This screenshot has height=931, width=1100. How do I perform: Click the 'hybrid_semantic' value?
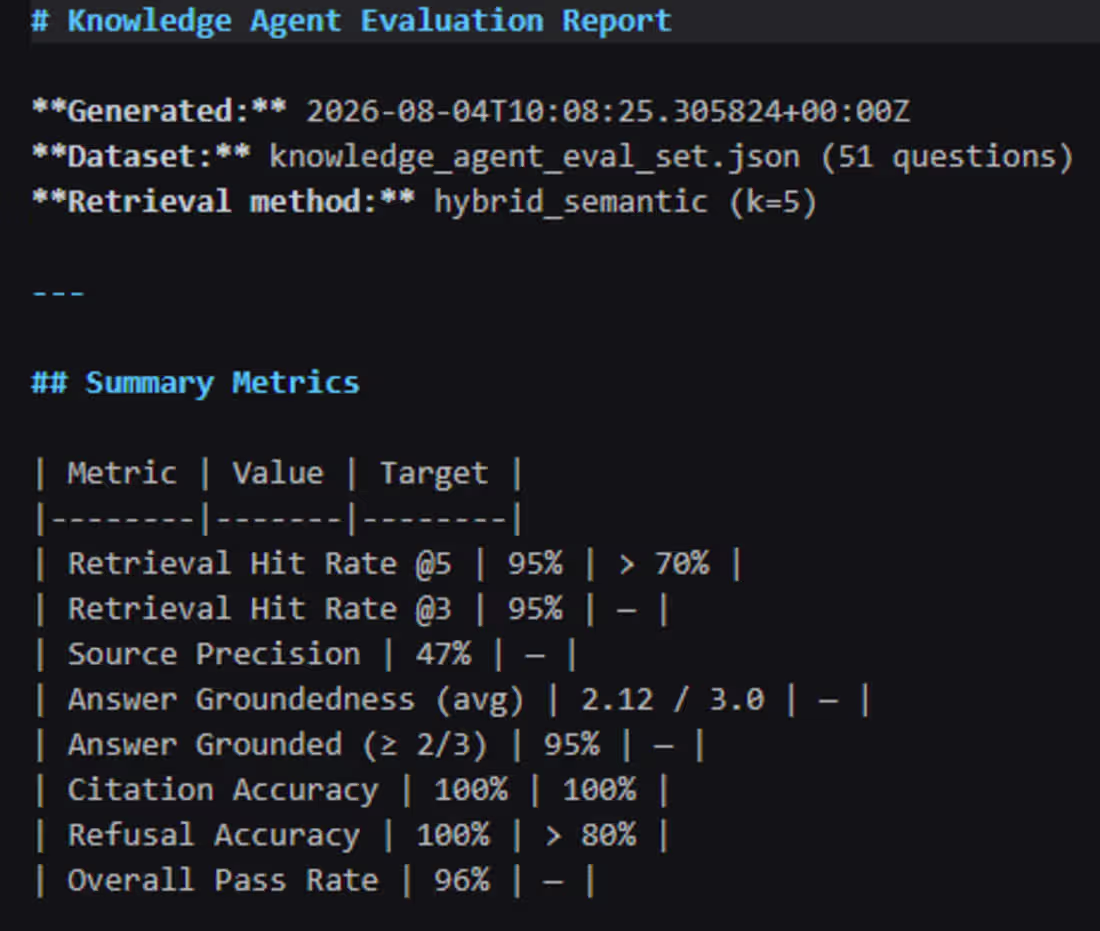[570, 203]
